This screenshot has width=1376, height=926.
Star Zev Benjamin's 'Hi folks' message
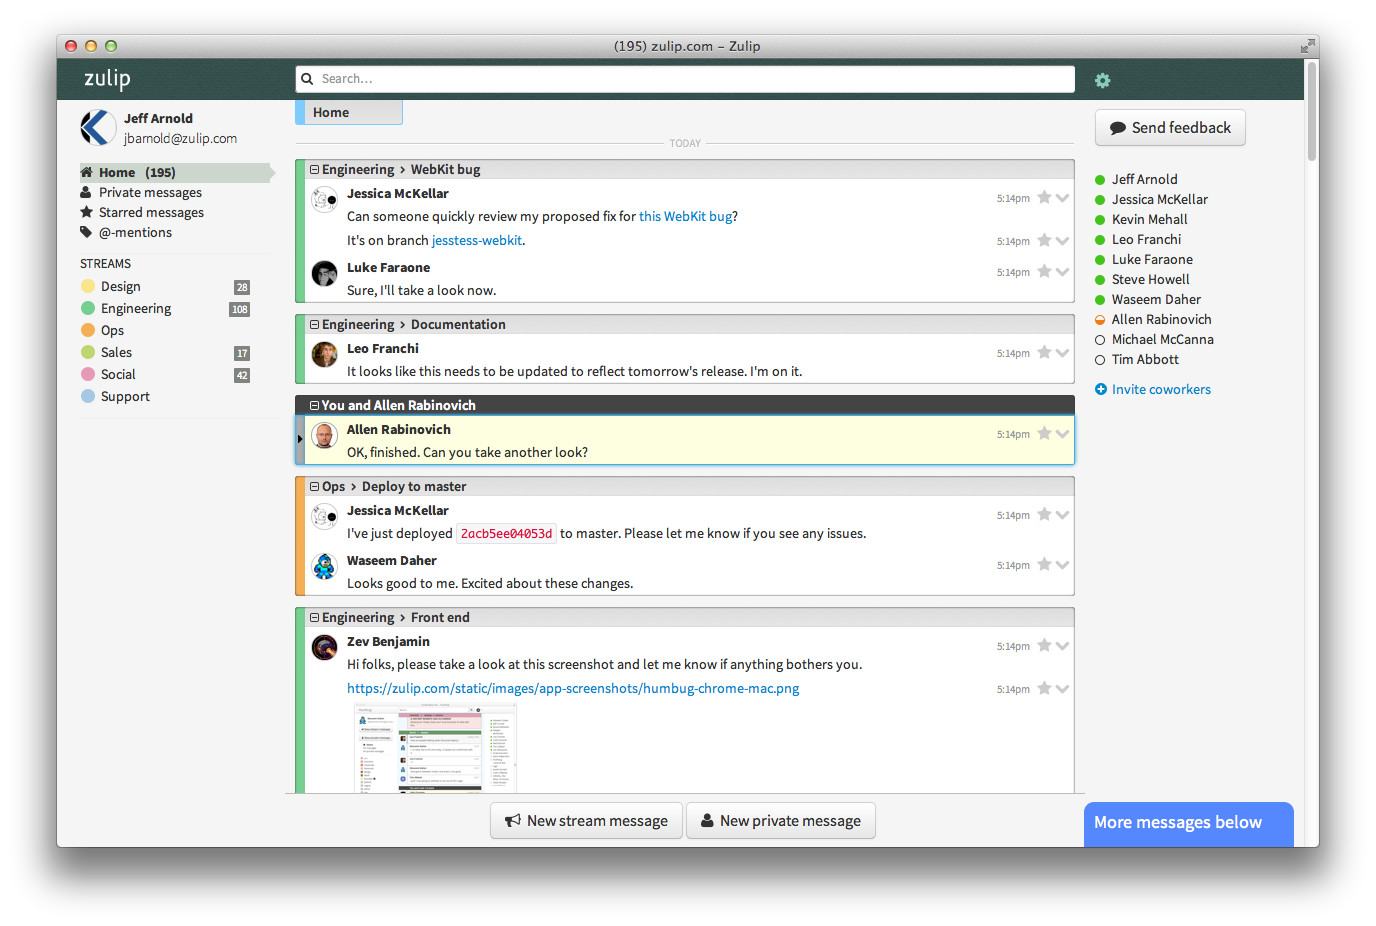point(1044,645)
